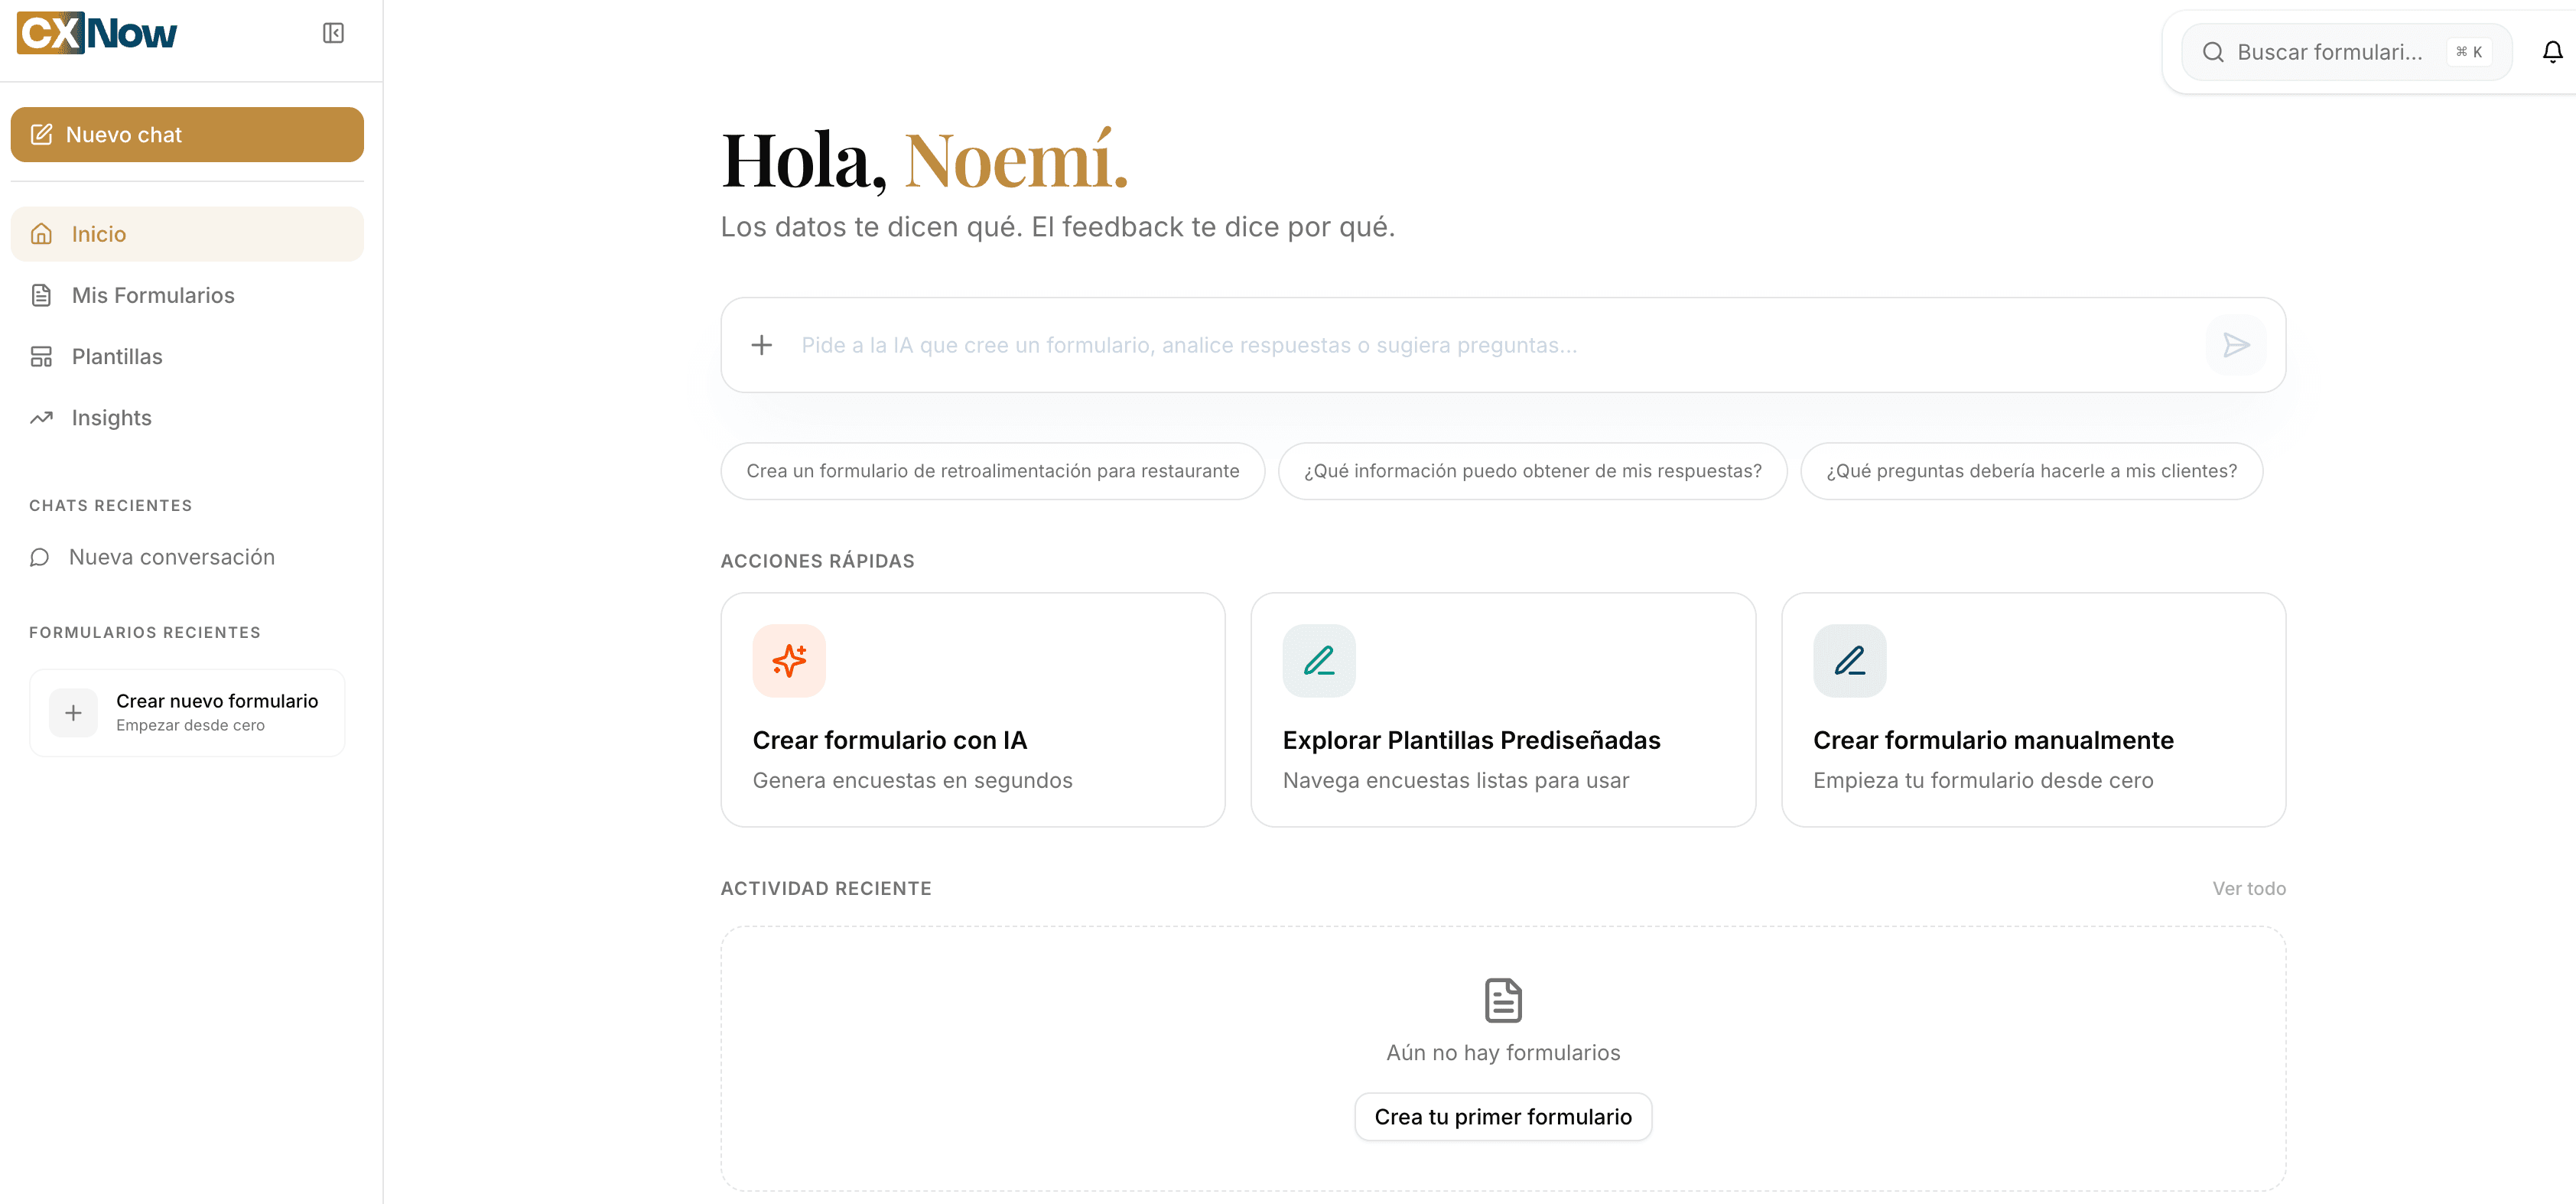Click the sparkle icon on Crear formulario con IA

click(x=789, y=660)
